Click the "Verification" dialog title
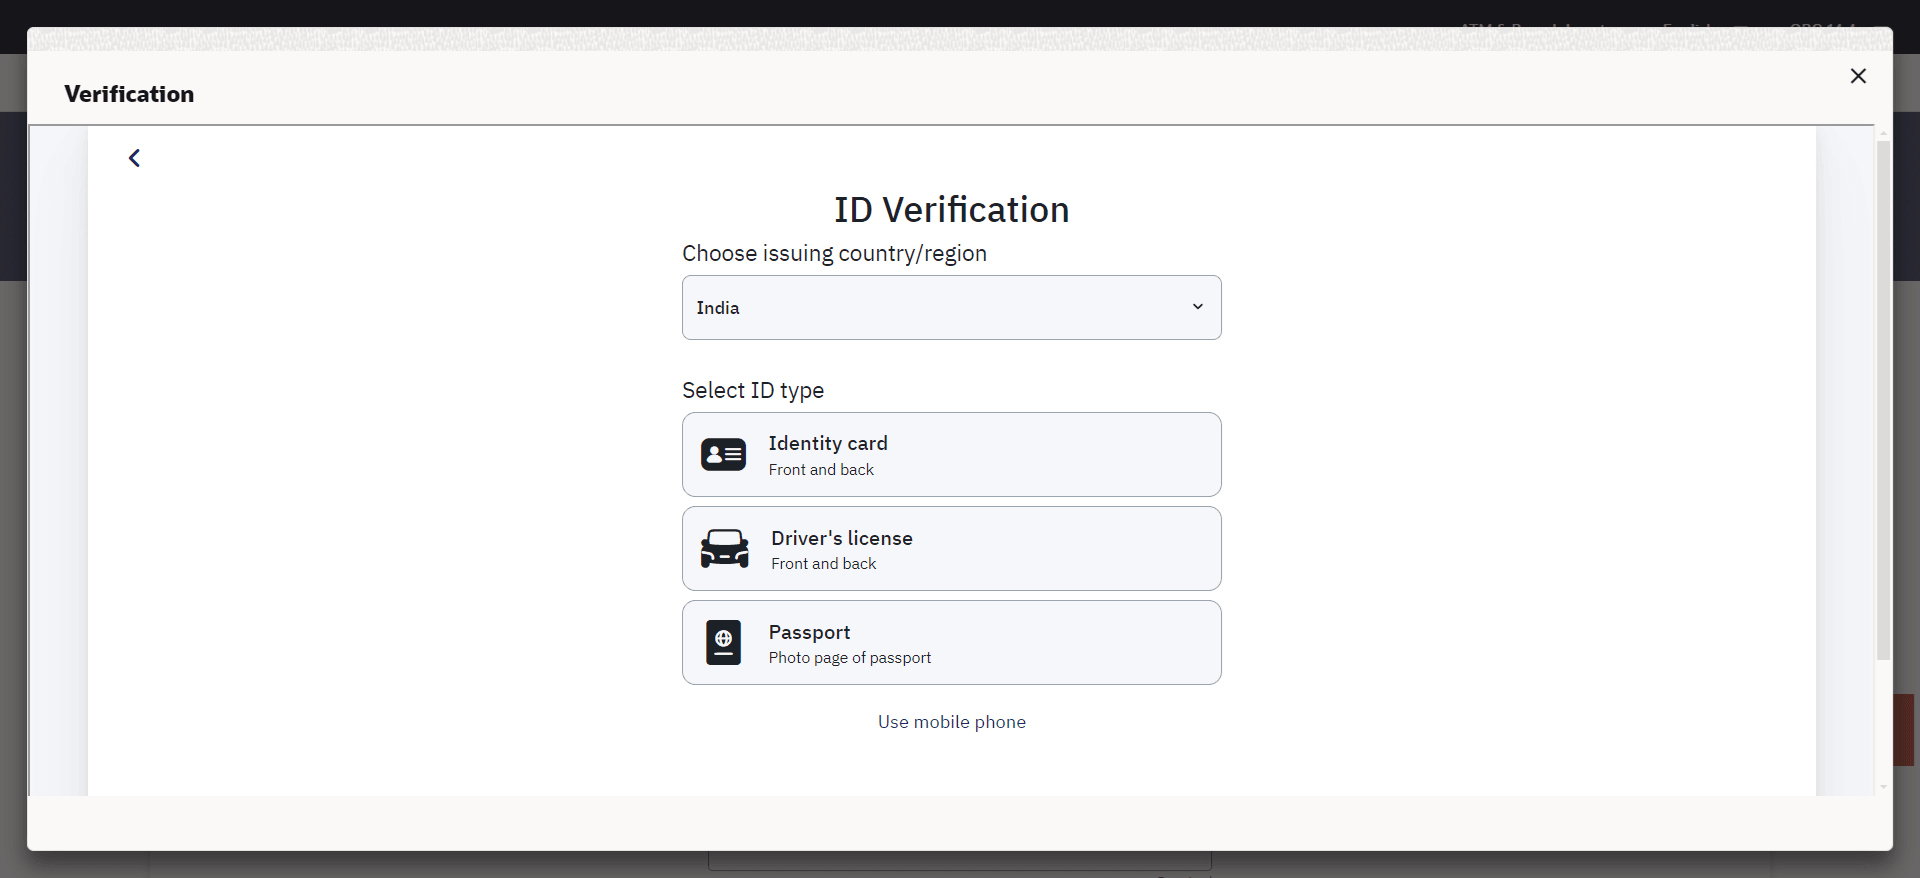 (129, 94)
